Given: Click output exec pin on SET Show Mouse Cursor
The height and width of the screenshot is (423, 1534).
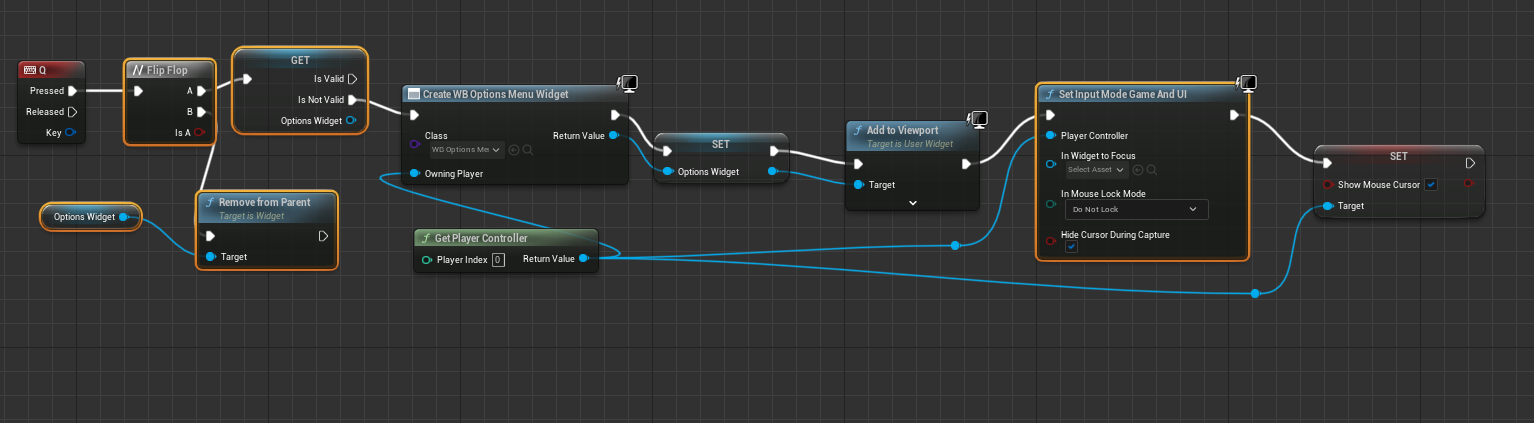Looking at the screenshot, I should tap(1470, 163).
